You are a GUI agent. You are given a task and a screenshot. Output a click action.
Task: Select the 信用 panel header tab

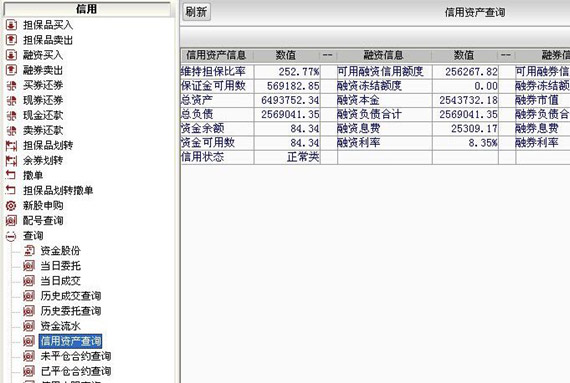pyautogui.click(x=87, y=9)
